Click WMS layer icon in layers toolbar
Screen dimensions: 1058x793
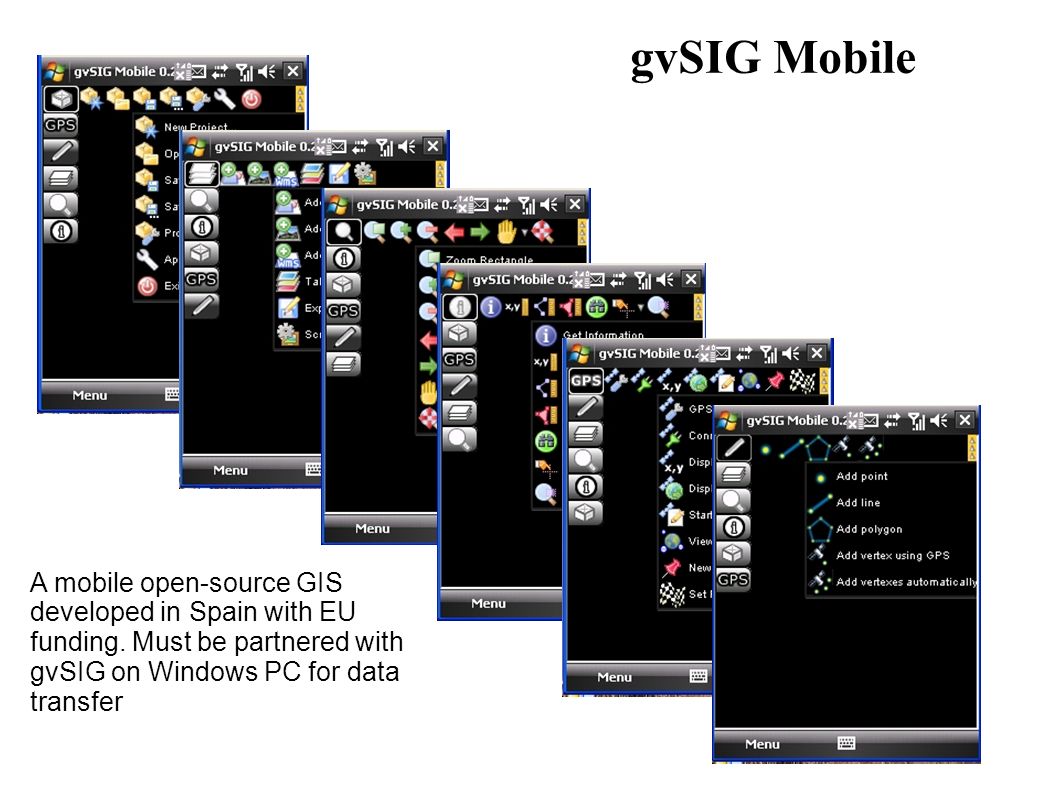pyautogui.click(x=285, y=174)
